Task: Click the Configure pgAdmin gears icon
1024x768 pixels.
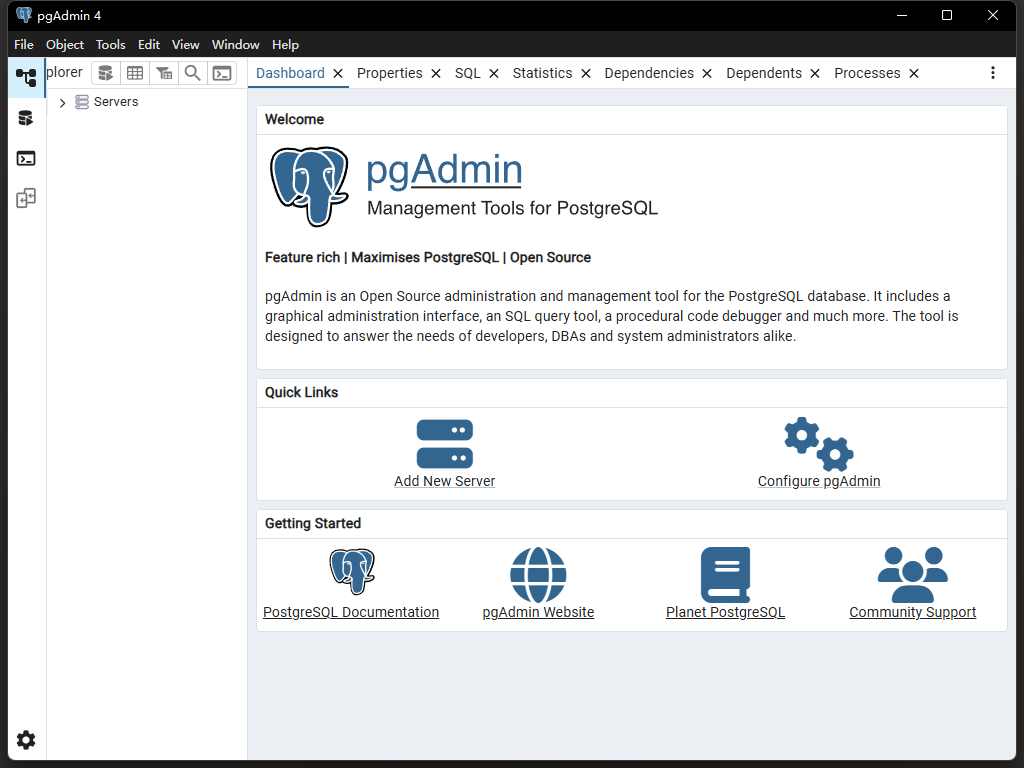Action: click(x=819, y=444)
